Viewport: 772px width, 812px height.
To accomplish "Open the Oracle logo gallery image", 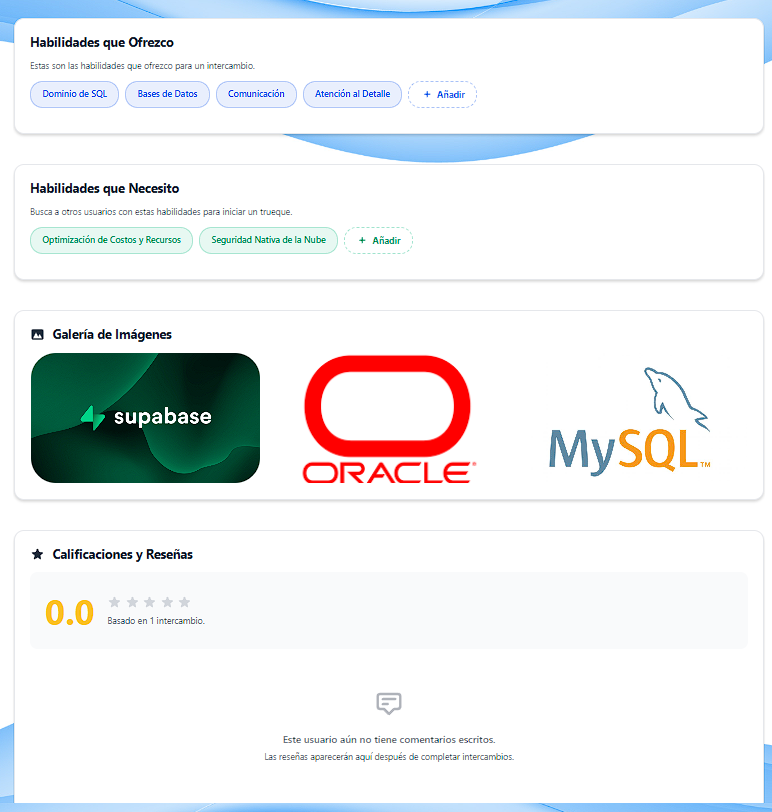I will point(388,419).
